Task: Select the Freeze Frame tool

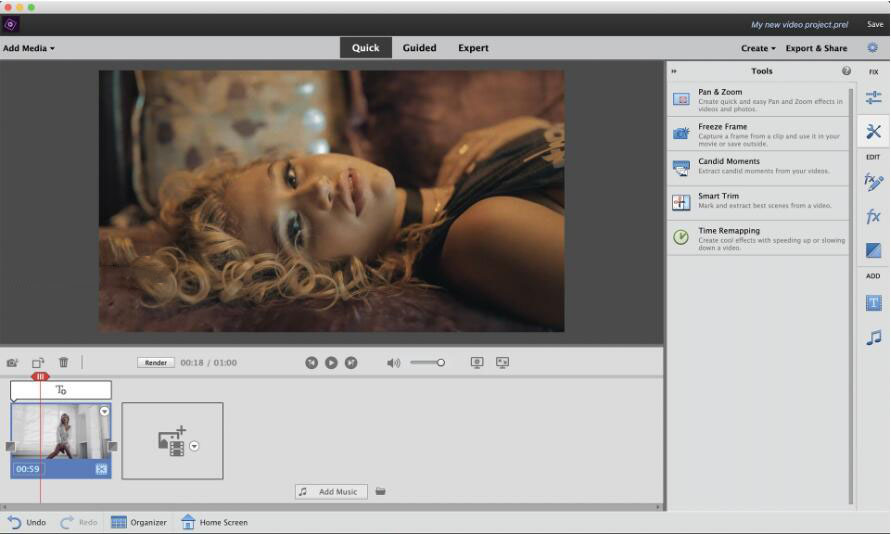Action: [x=758, y=134]
